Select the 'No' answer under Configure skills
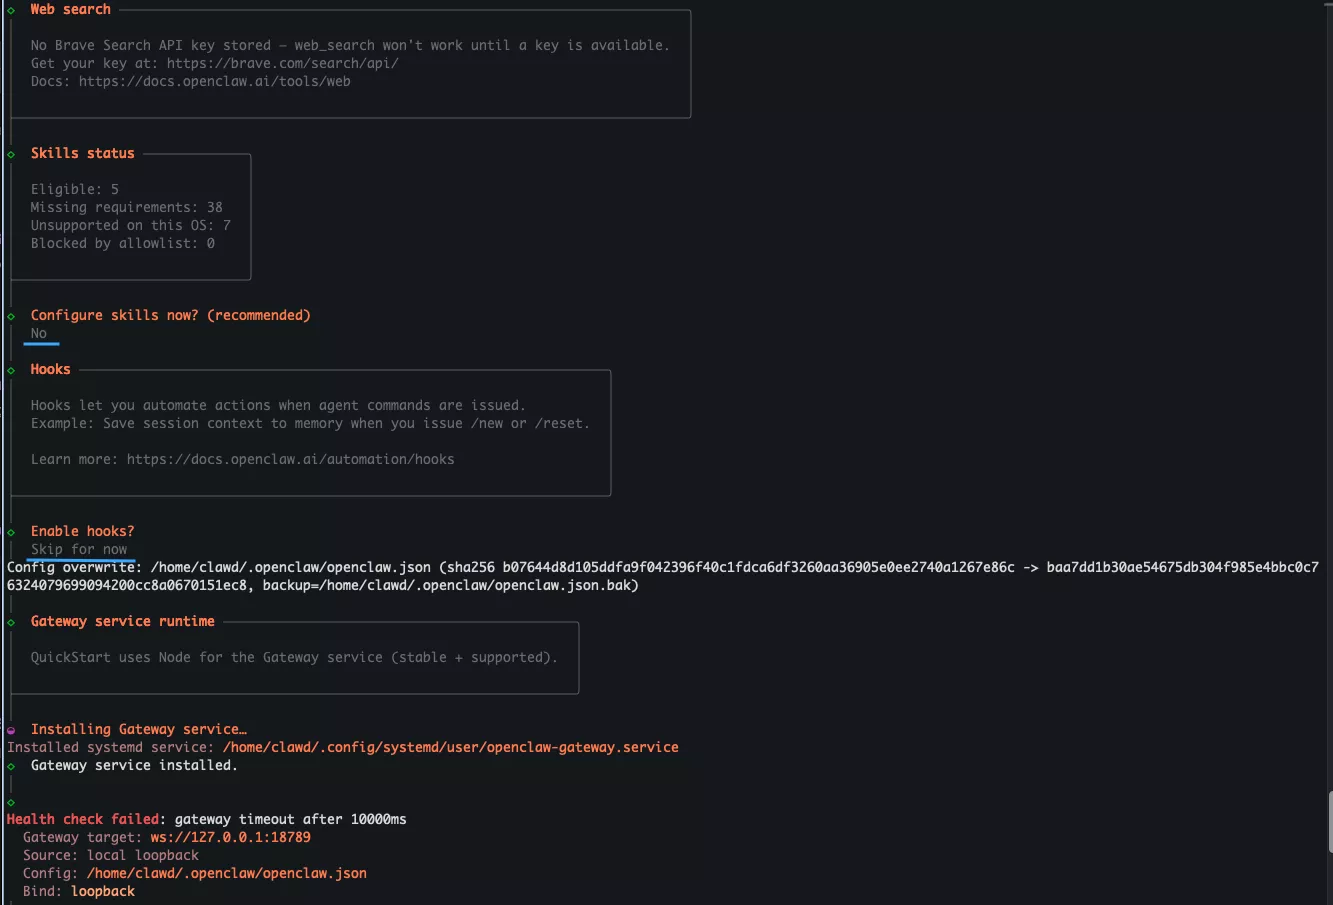This screenshot has width=1333, height=905. tap(39, 334)
